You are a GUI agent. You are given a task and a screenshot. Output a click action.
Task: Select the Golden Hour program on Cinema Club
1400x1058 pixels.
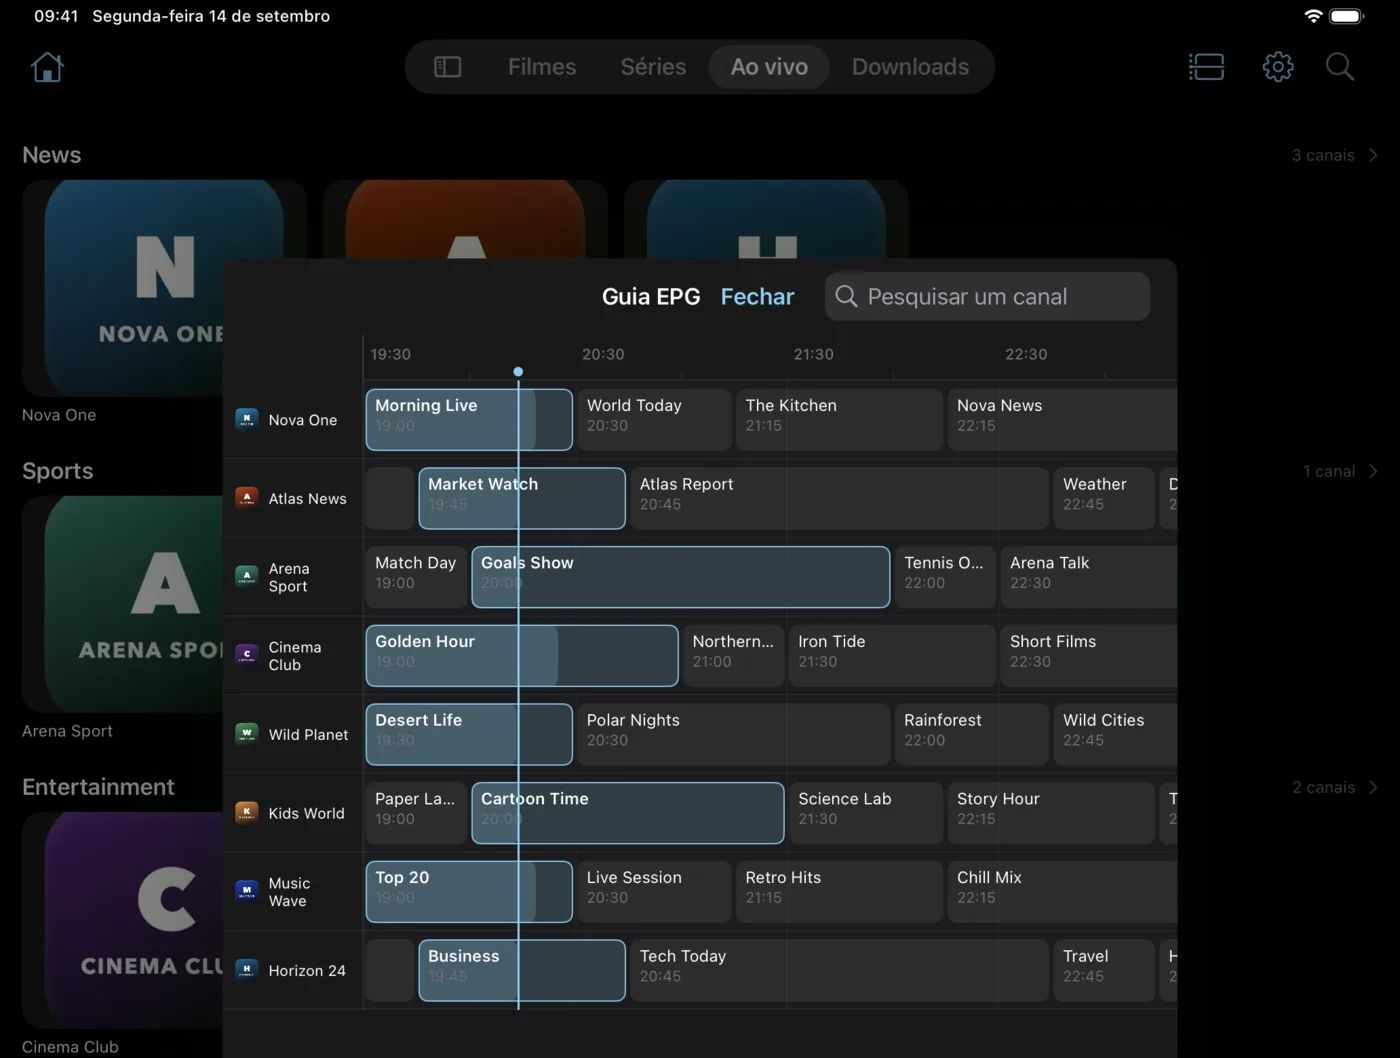point(522,656)
